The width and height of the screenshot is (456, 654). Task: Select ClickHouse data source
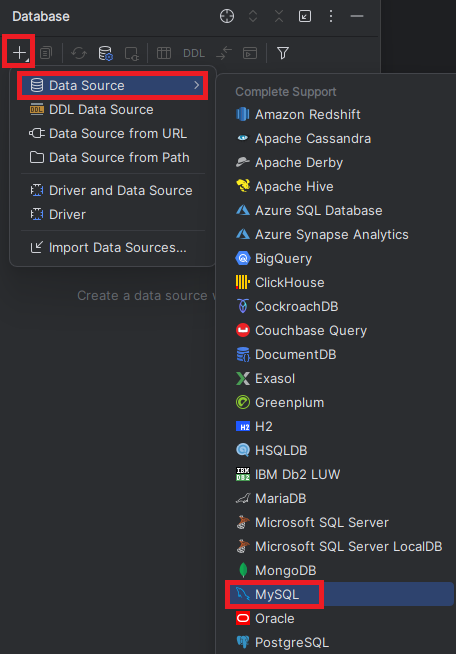340,282
